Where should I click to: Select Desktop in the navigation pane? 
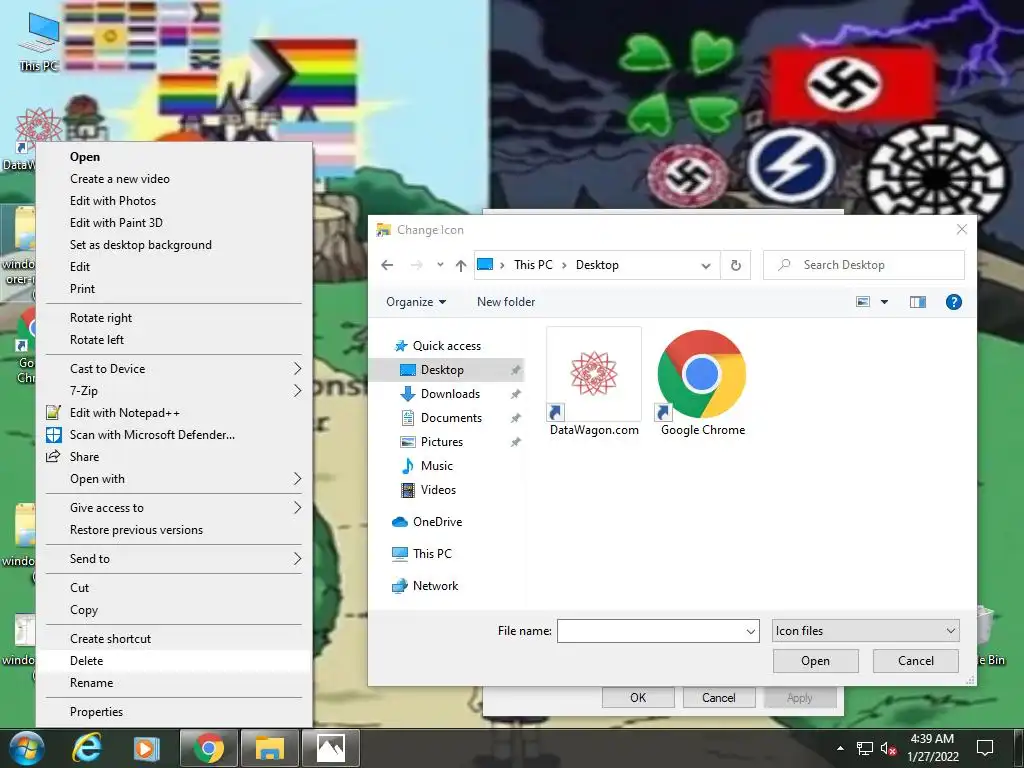pyautogui.click(x=447, y=370)
